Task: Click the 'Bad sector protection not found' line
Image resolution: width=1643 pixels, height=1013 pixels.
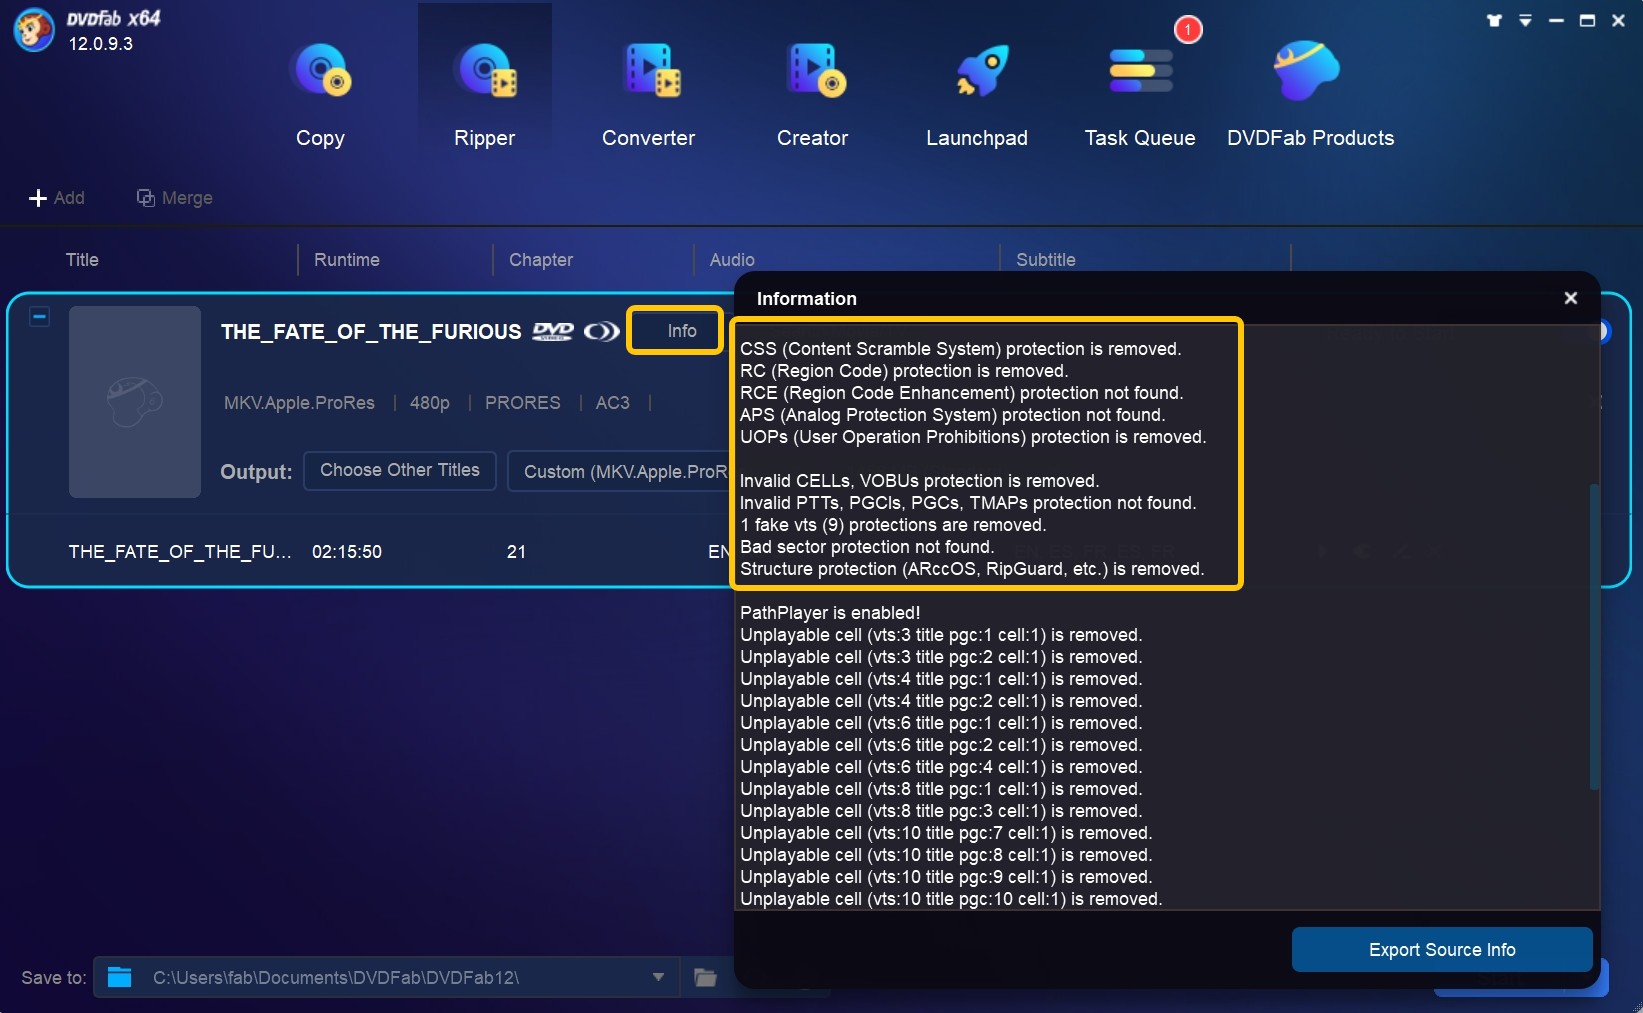Action: 867,547
